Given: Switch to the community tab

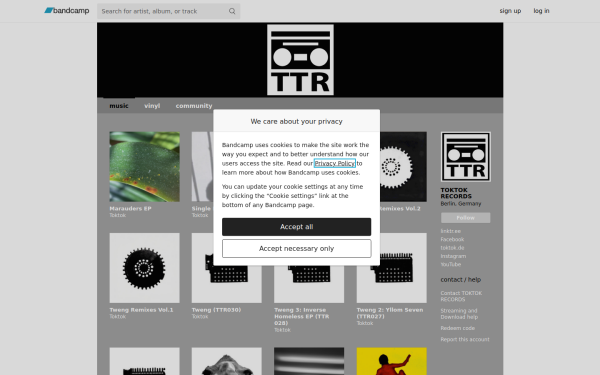Looking at the screenshot, I should pyautogui.click(x=194, y=106).
